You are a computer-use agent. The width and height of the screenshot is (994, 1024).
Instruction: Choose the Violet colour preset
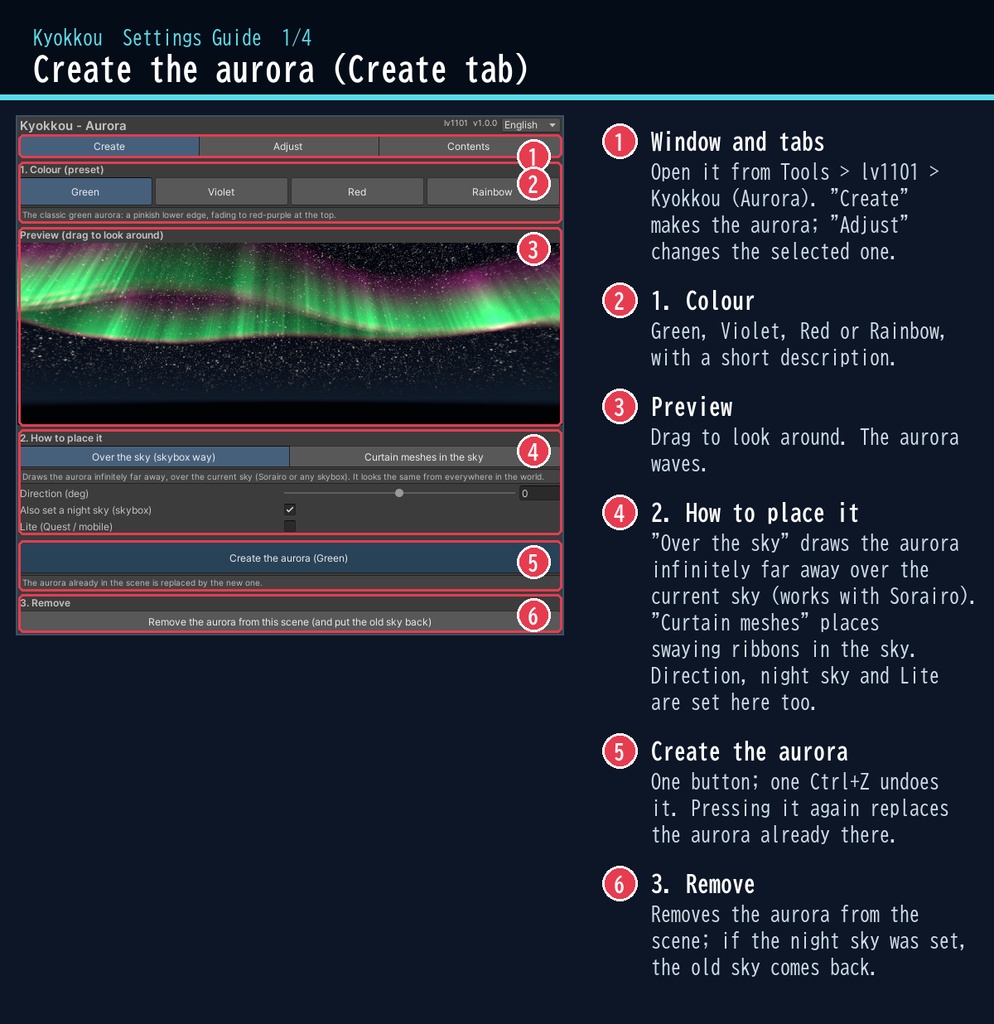pos(221,192)
